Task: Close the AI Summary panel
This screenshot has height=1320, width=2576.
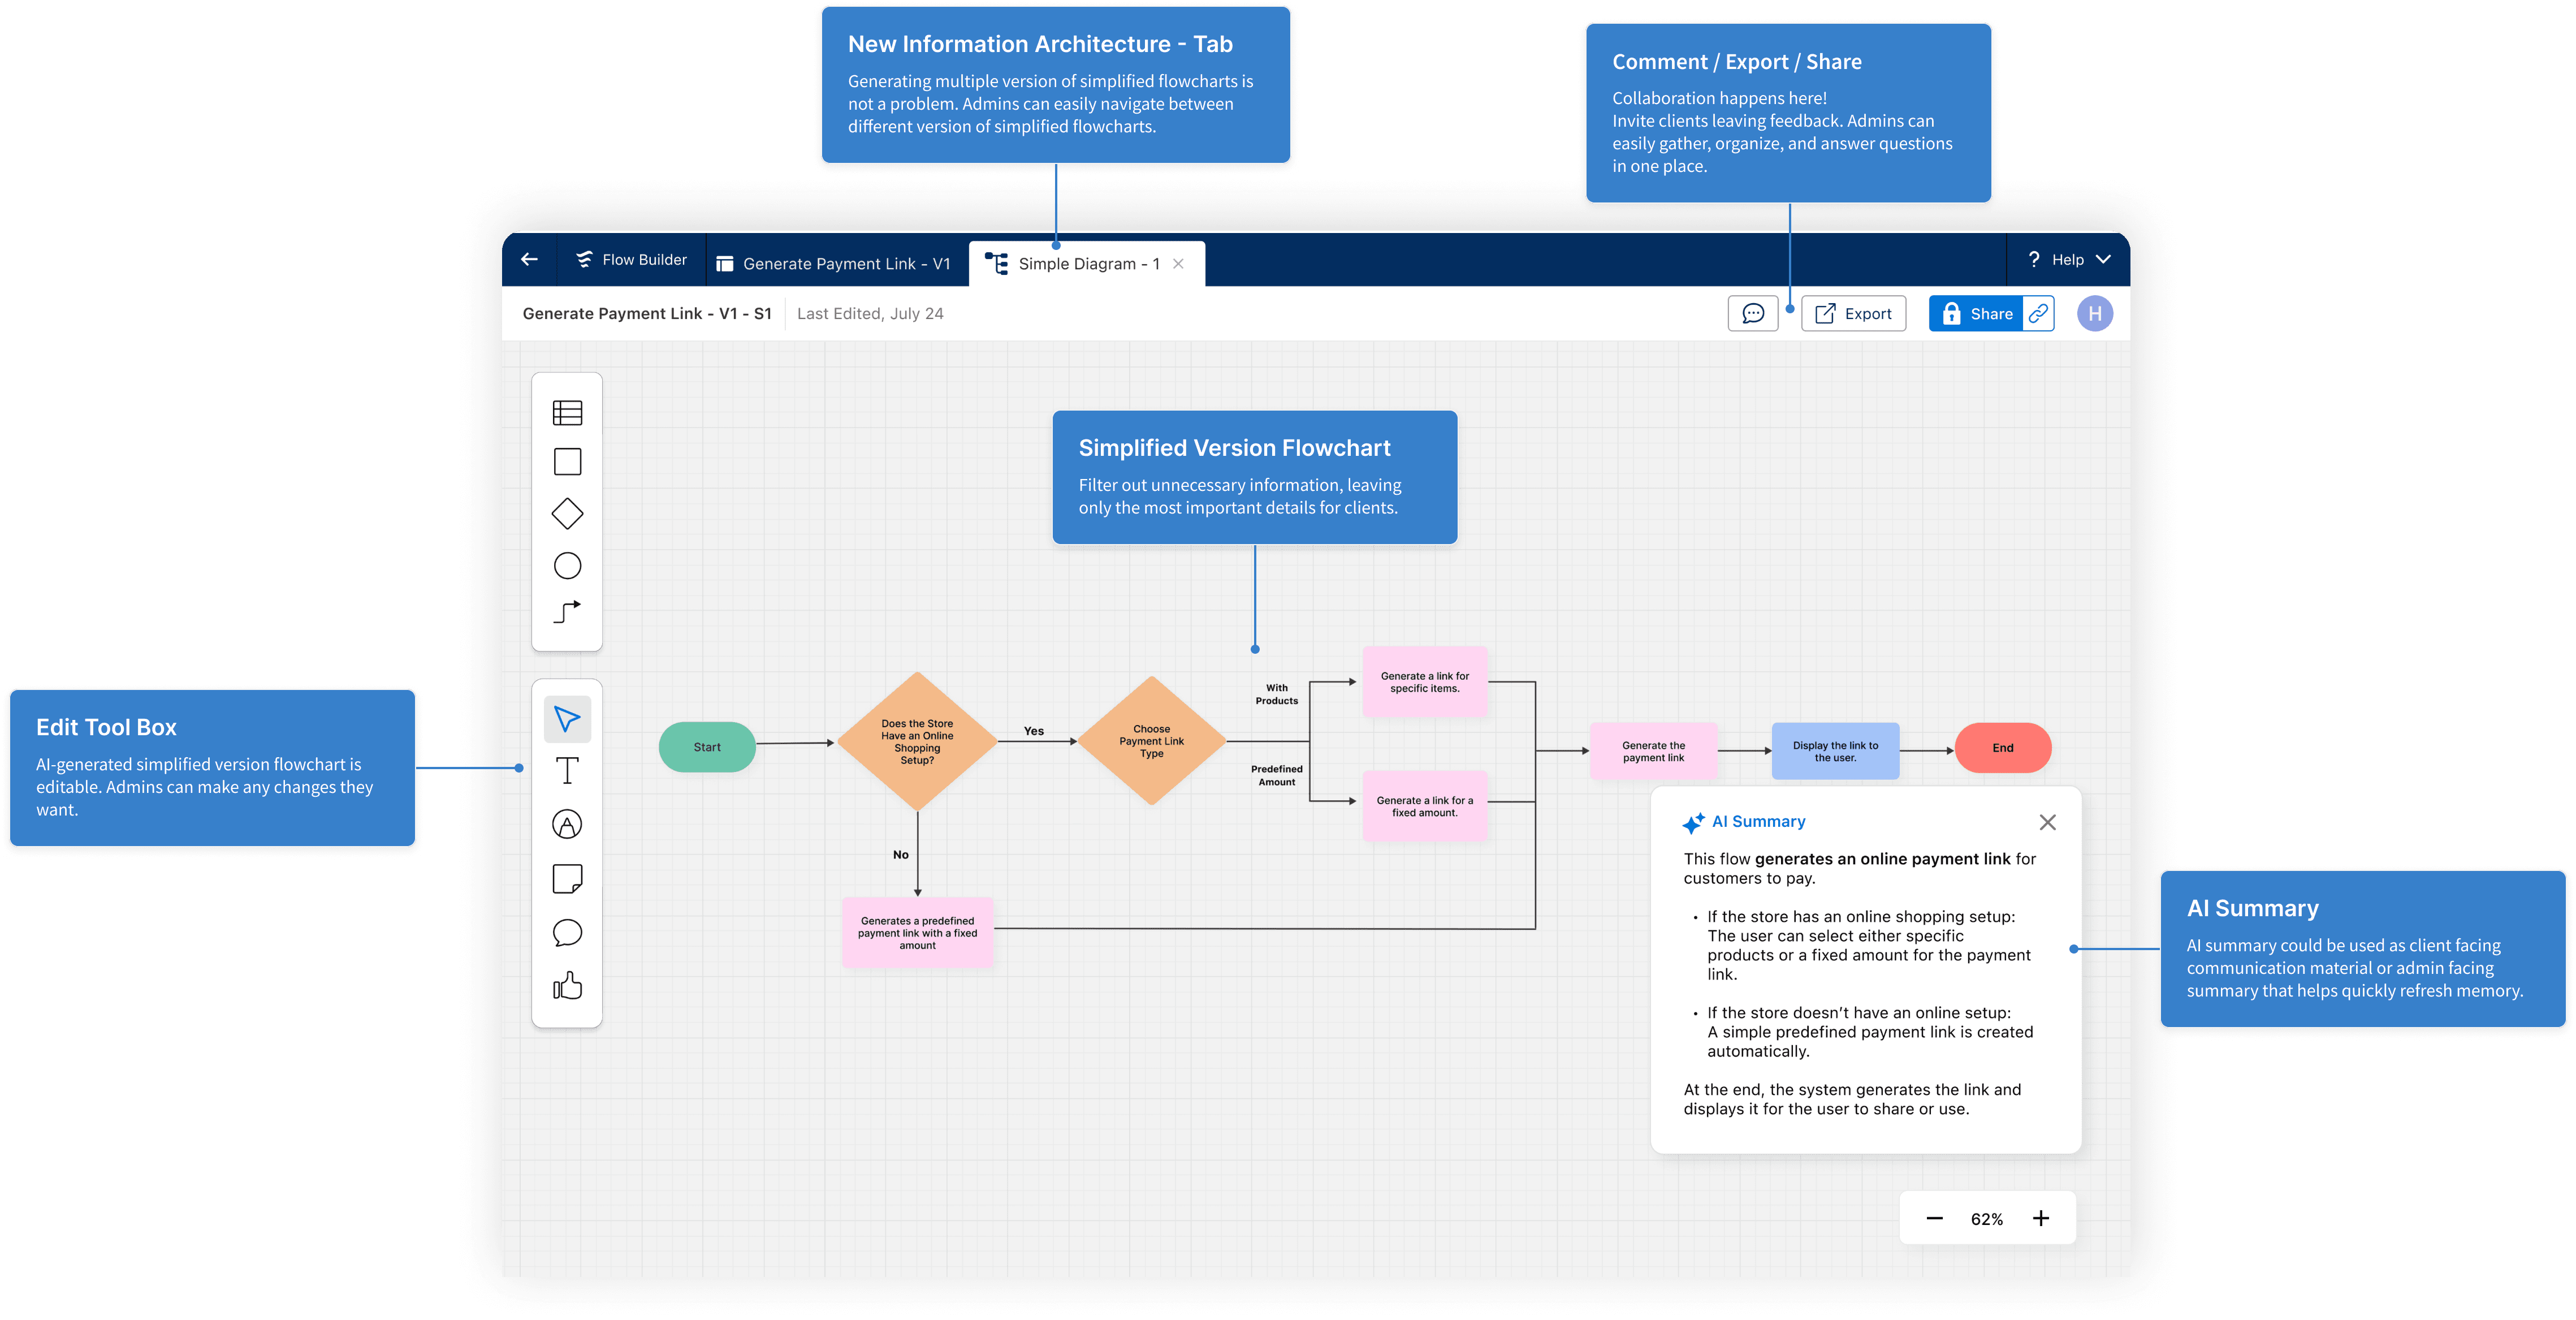Action: tap(2047, 822)
